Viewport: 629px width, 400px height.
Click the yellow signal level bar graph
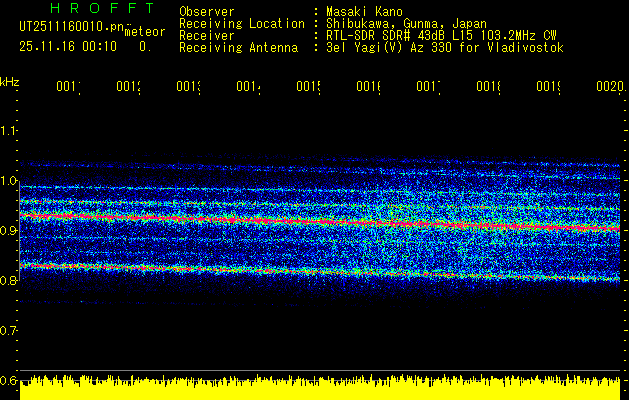coord(320,388)
